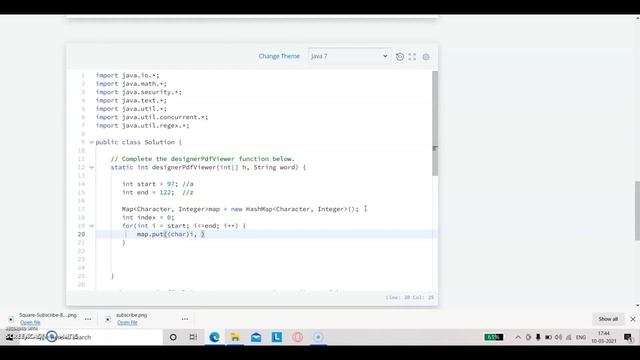Open the Chrome-like browser icon on taskbar
Image resolution: width=640 pixels, height=360 pixels.
tap(318, 337)
